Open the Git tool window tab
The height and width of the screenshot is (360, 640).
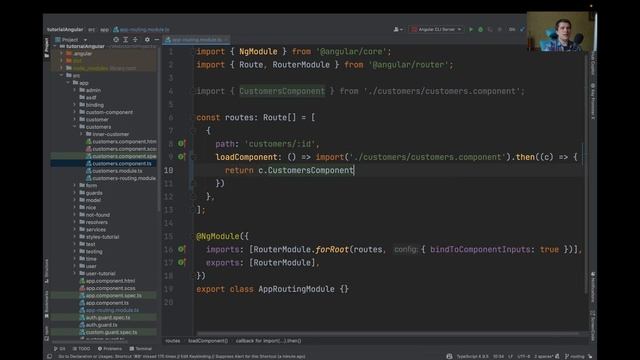pyautogui.click(x=60, y=349)
